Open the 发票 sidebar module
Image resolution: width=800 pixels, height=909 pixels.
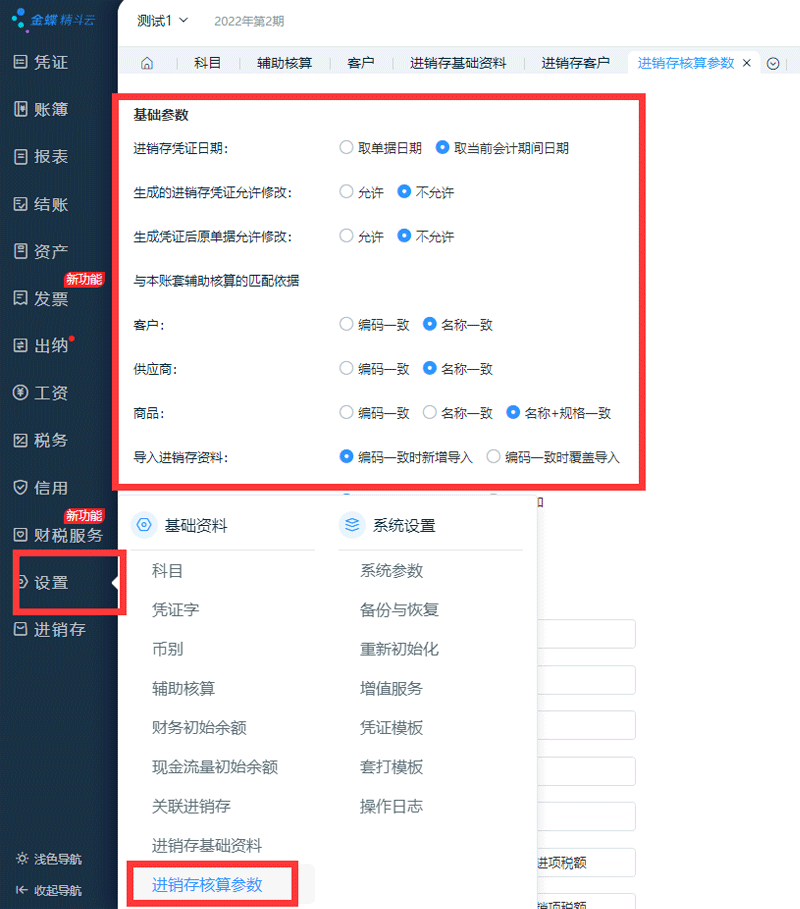pyautogui.click(x=41, y=299)
